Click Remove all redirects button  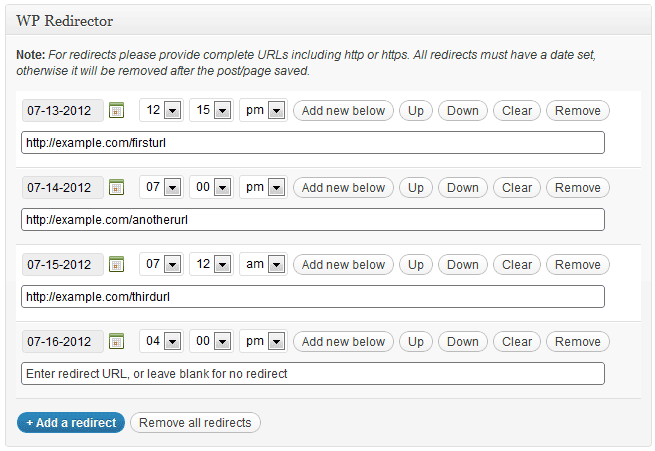pyautogui.click(x=195, y=423)
